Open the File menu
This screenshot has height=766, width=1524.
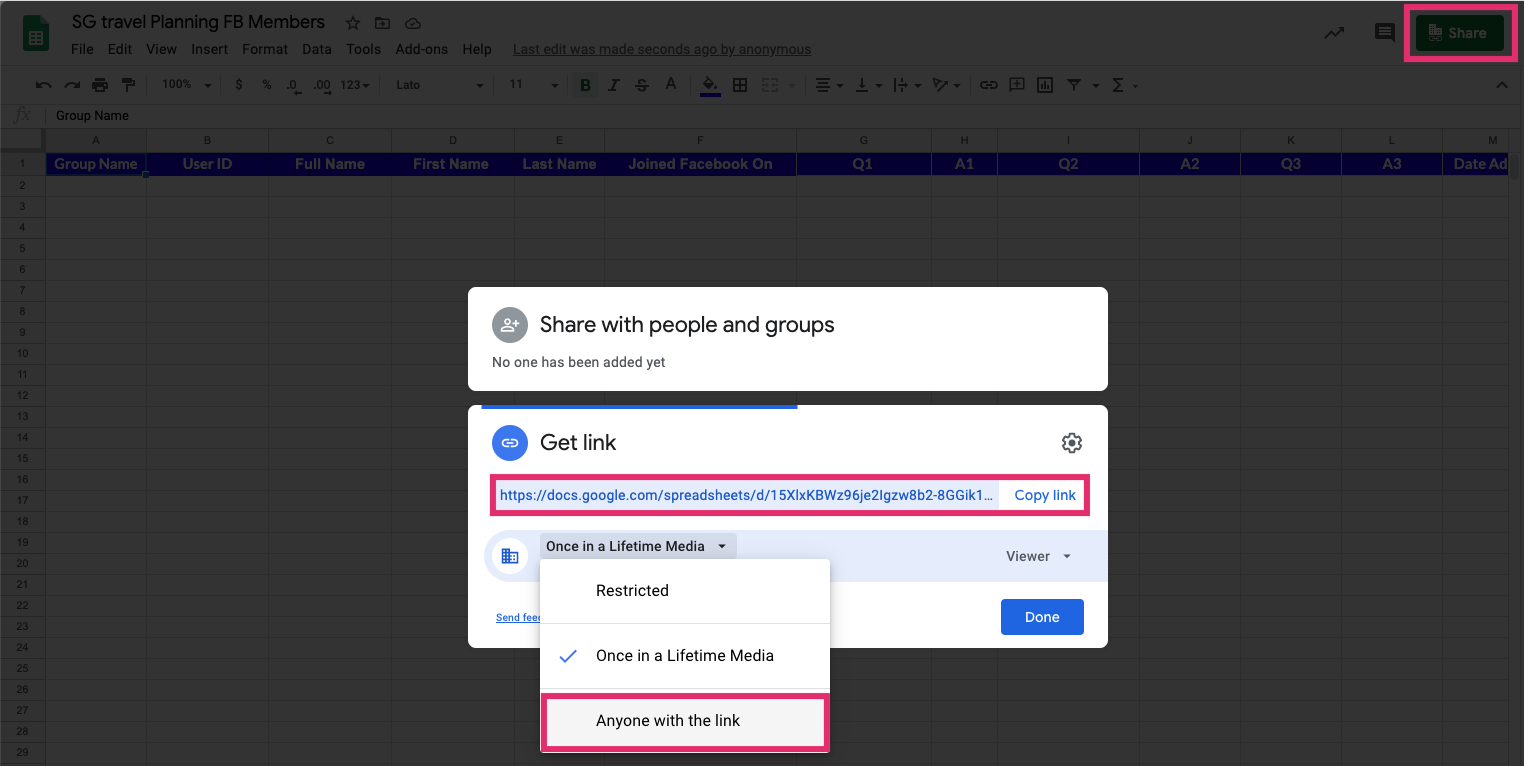82,49
